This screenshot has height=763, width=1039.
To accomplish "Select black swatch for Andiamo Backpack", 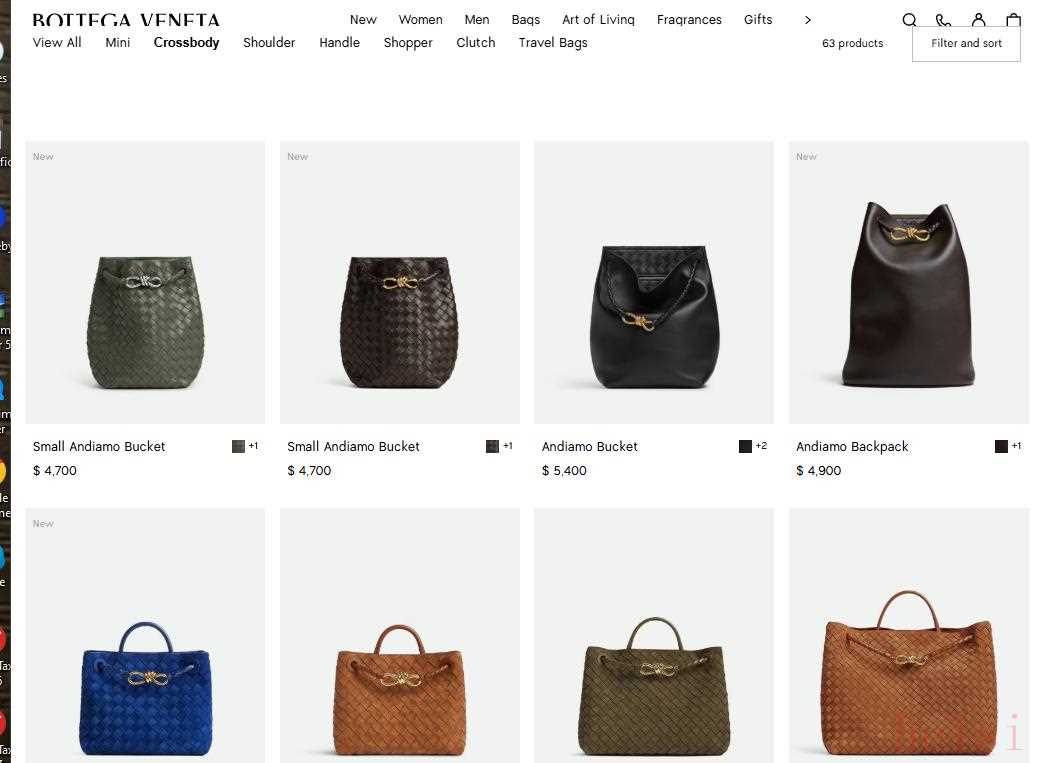I will click(x=1001, y=446).
